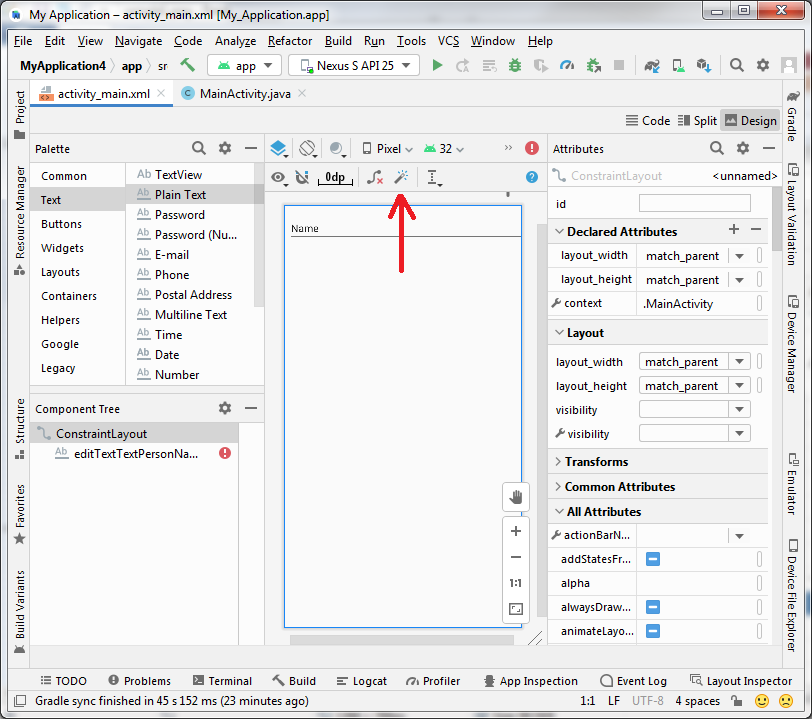
Task: Open the Tools menu
Action: pyautogui.click(x=411, y=41)
